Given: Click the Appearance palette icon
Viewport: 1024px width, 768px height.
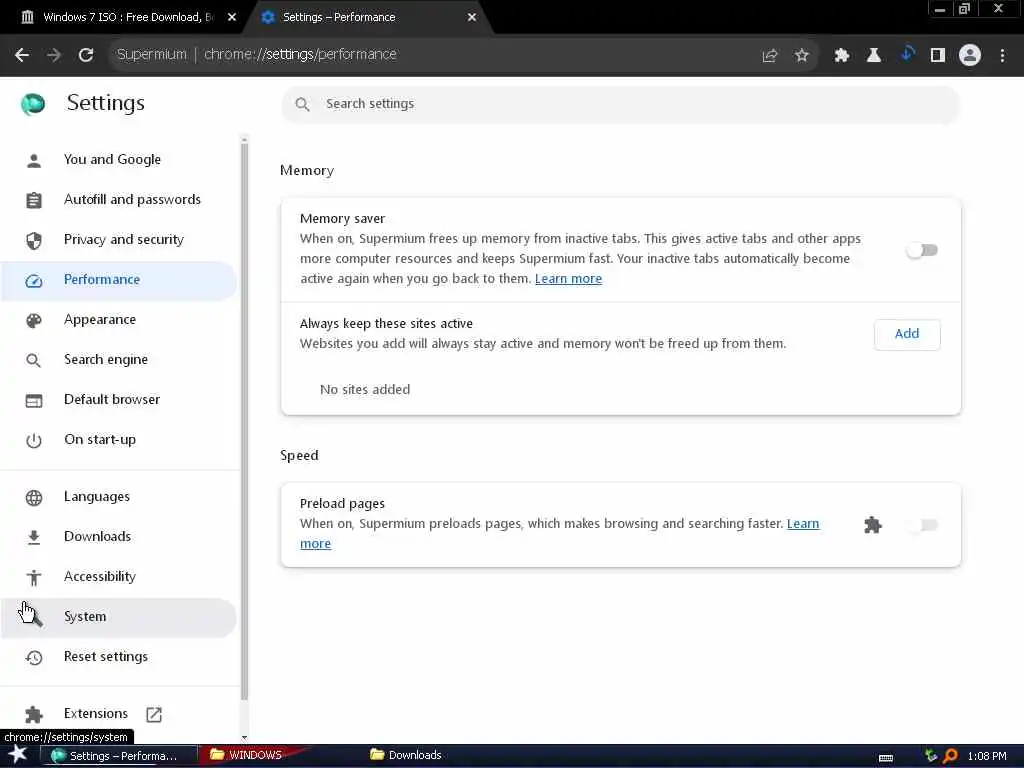Looking at the screenshot, I should point(34,320).
